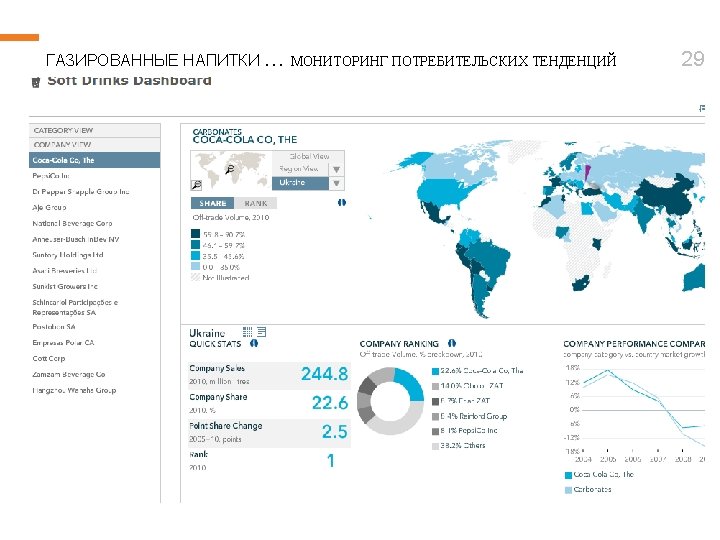Click the Not Illustrated legend swatch

pyautogui.click(x=195, y=277)
